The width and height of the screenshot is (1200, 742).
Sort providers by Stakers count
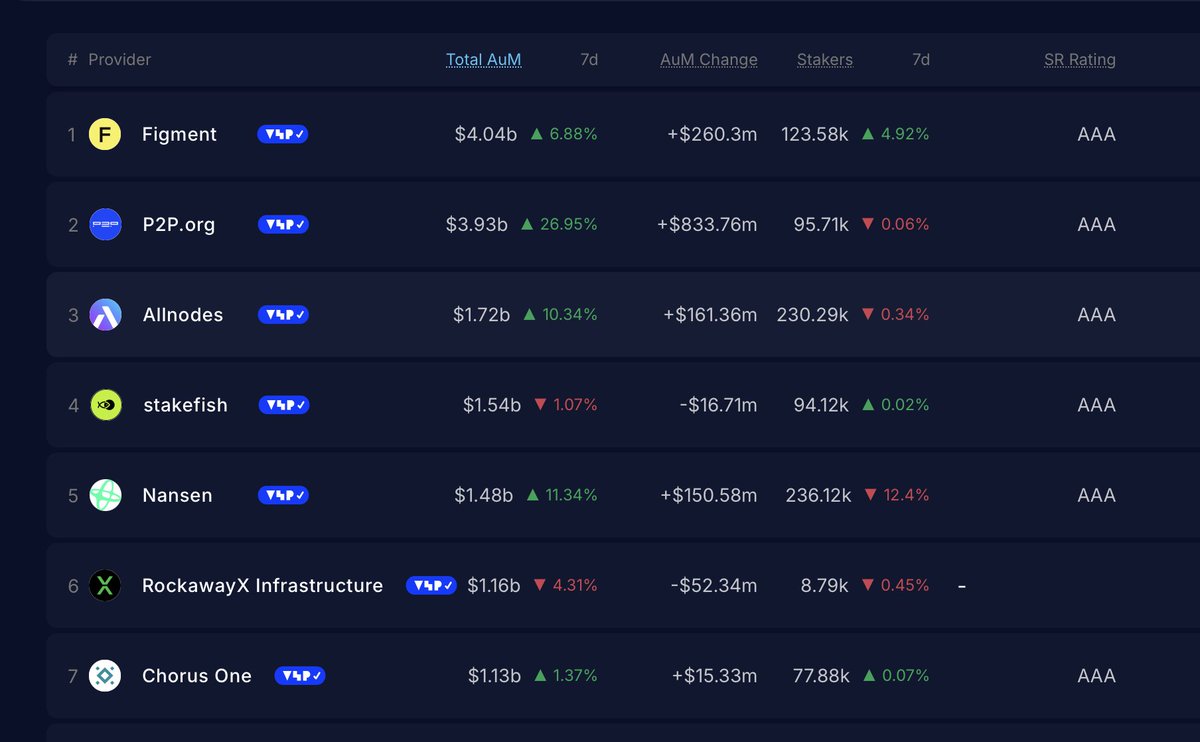pos(824,59)
